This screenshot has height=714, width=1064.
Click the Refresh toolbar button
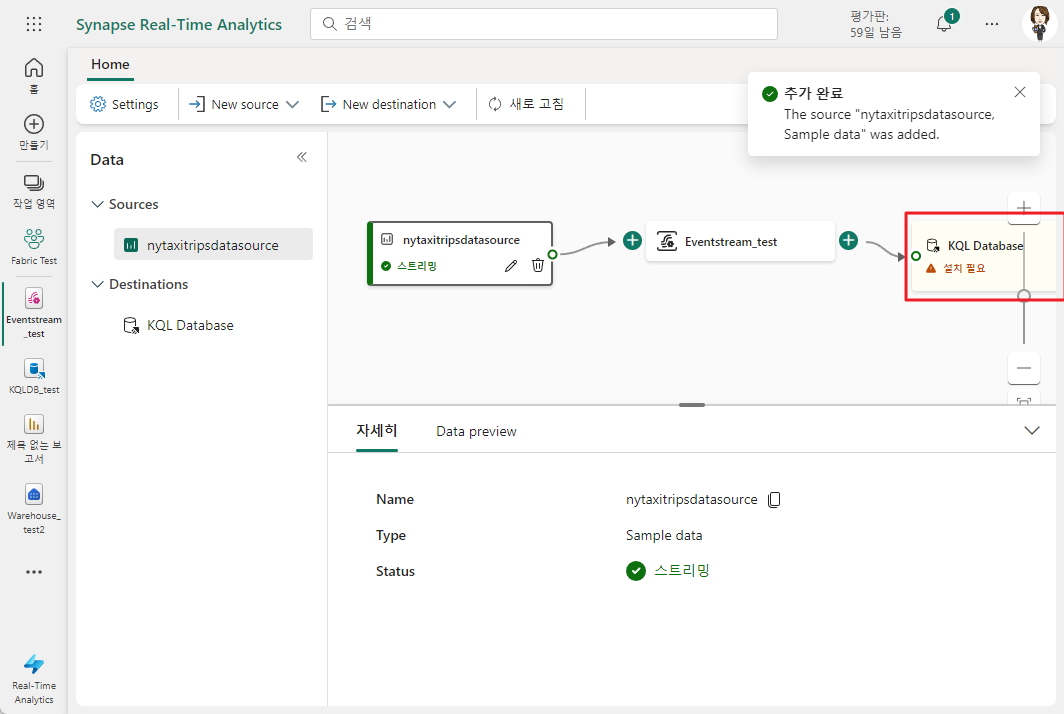(x=526, y=104)
